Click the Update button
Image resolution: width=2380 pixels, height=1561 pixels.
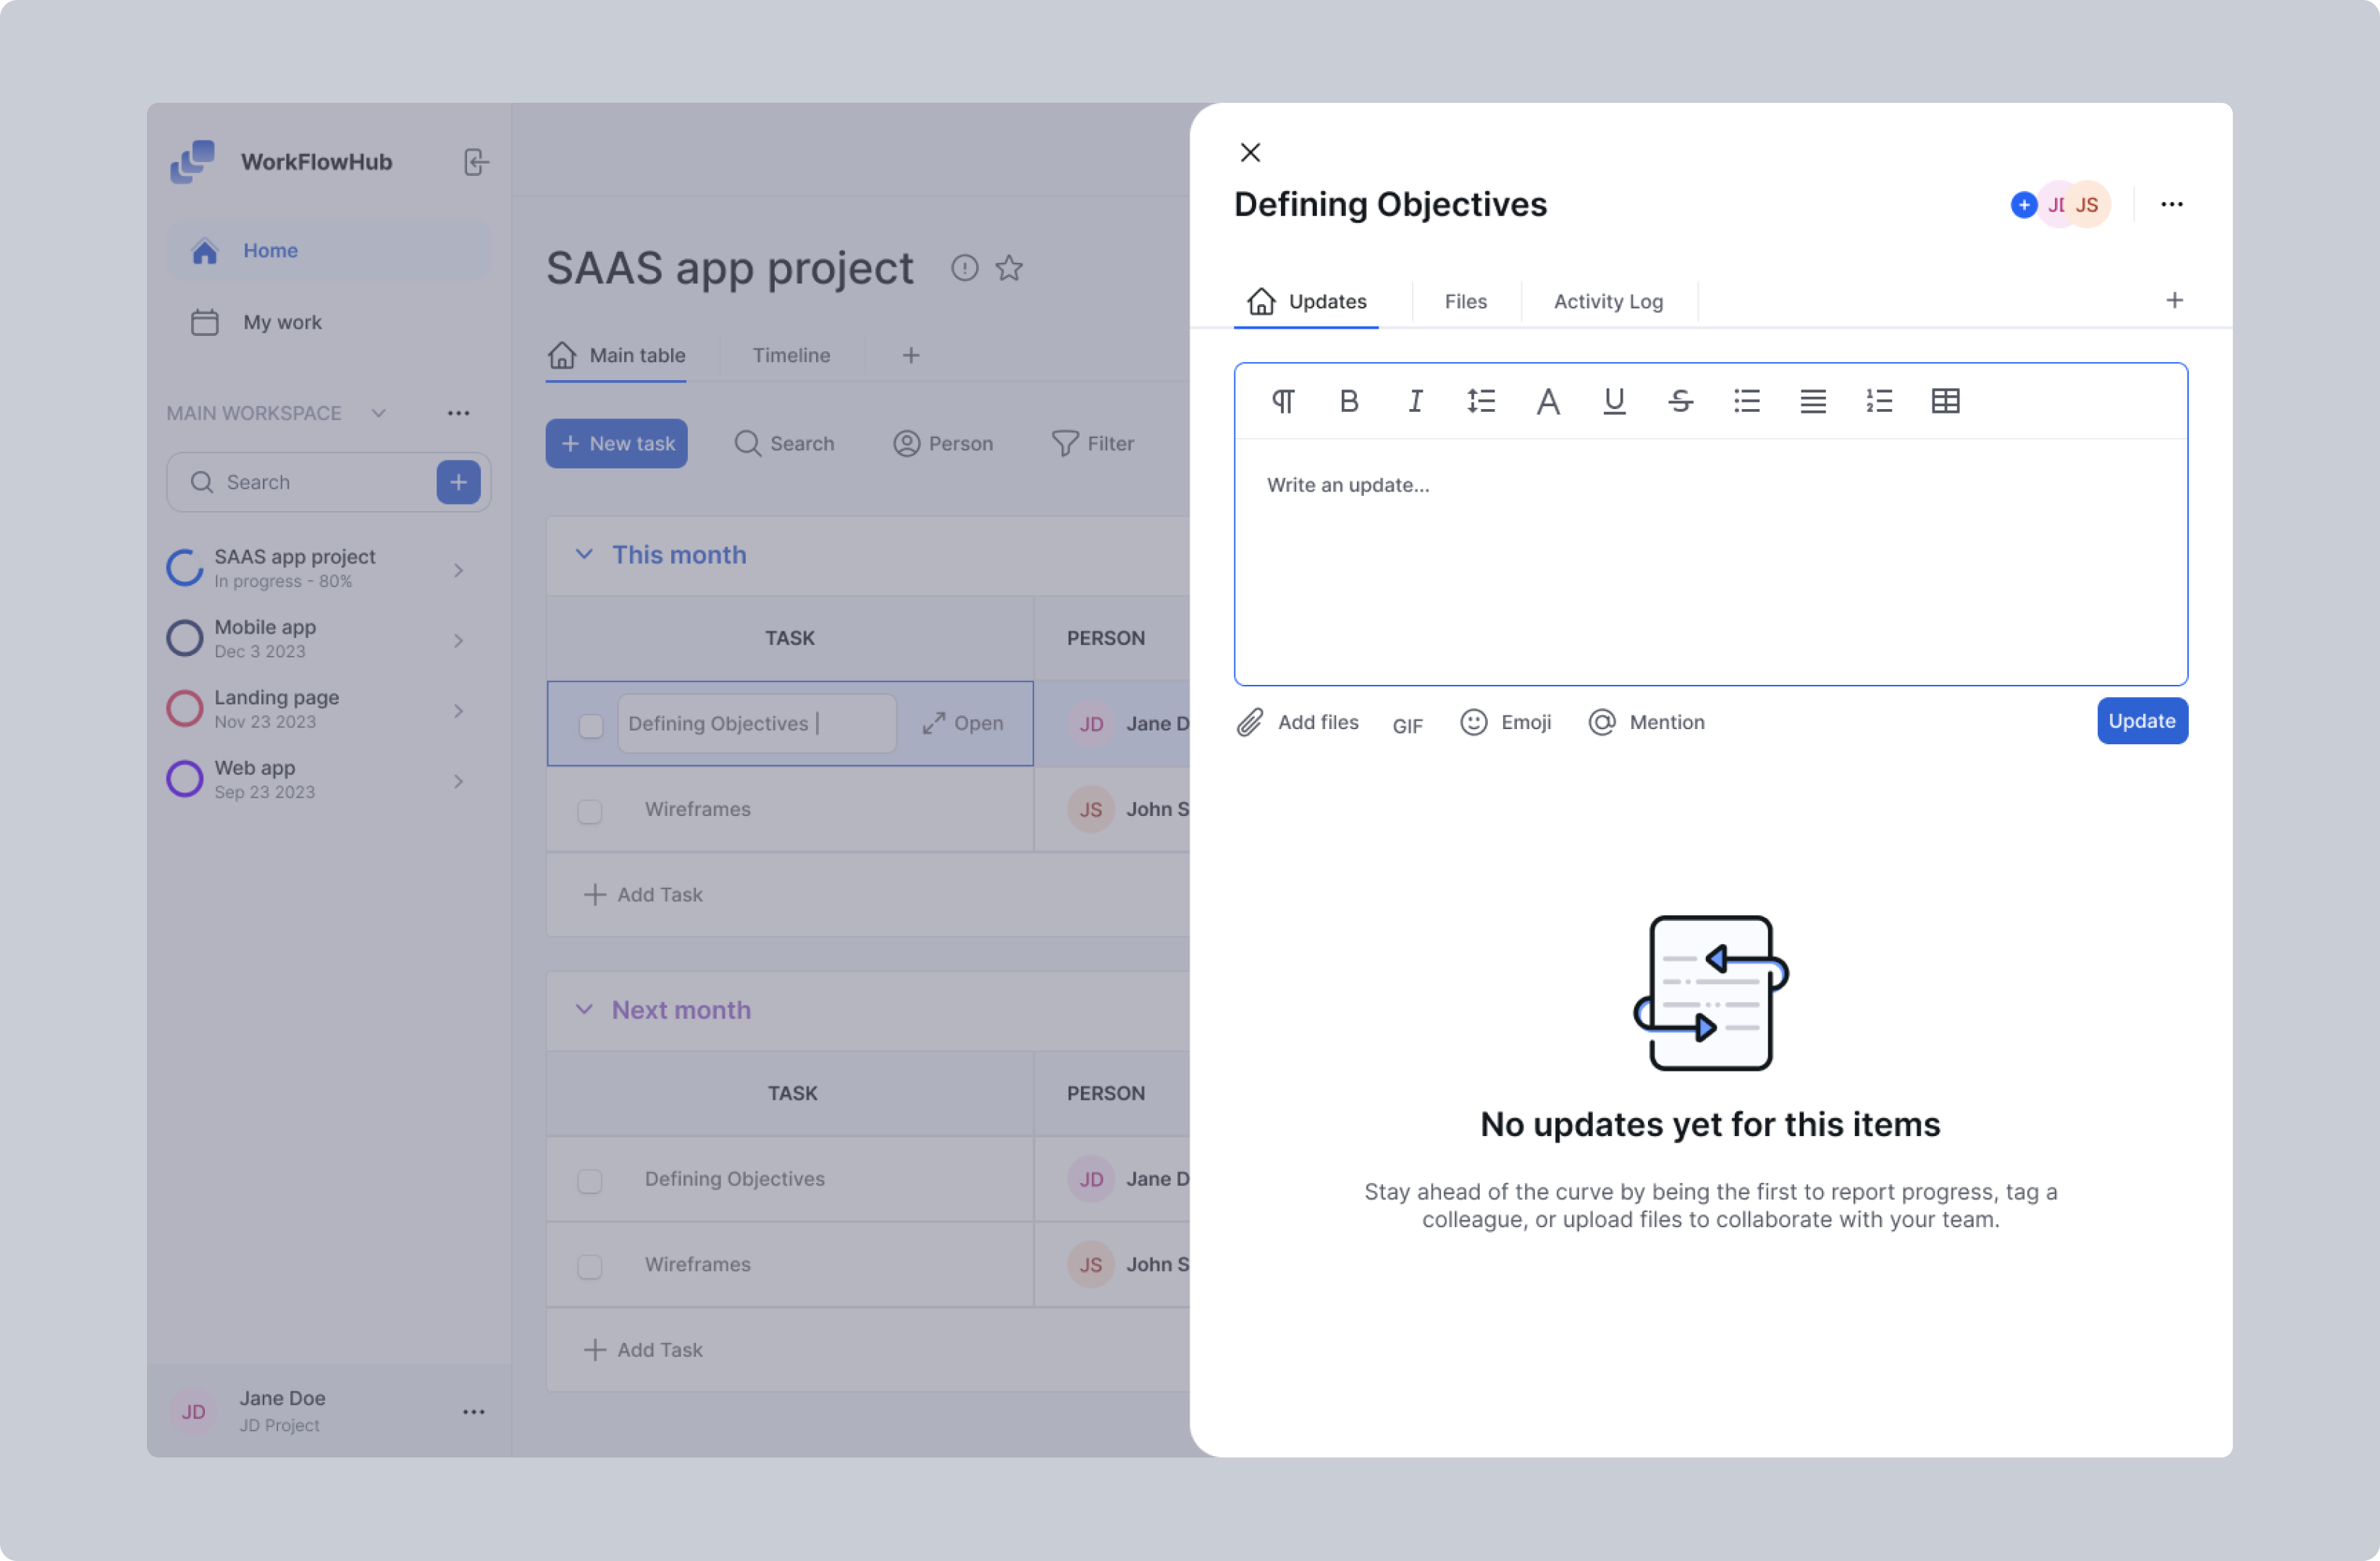click(2142, 721)
